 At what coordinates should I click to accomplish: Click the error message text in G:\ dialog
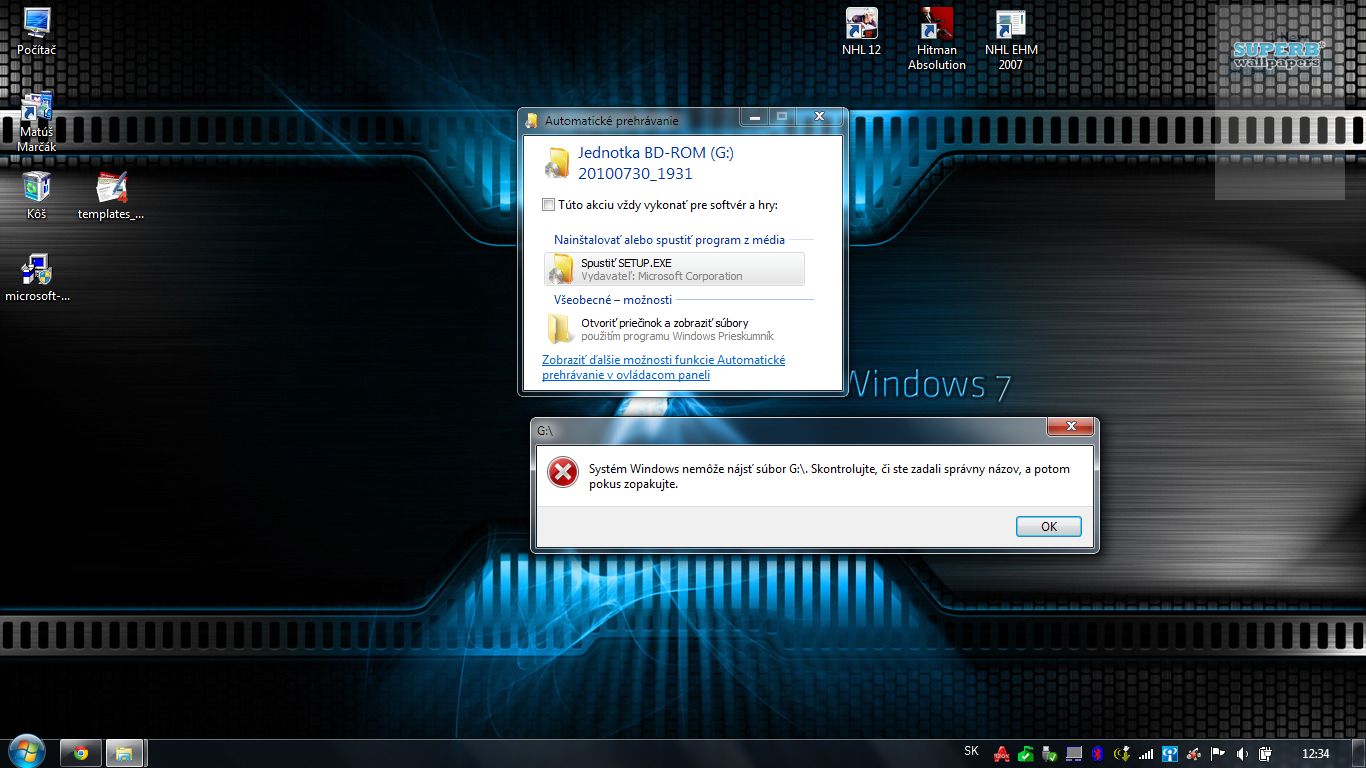(x=829, y=477)
